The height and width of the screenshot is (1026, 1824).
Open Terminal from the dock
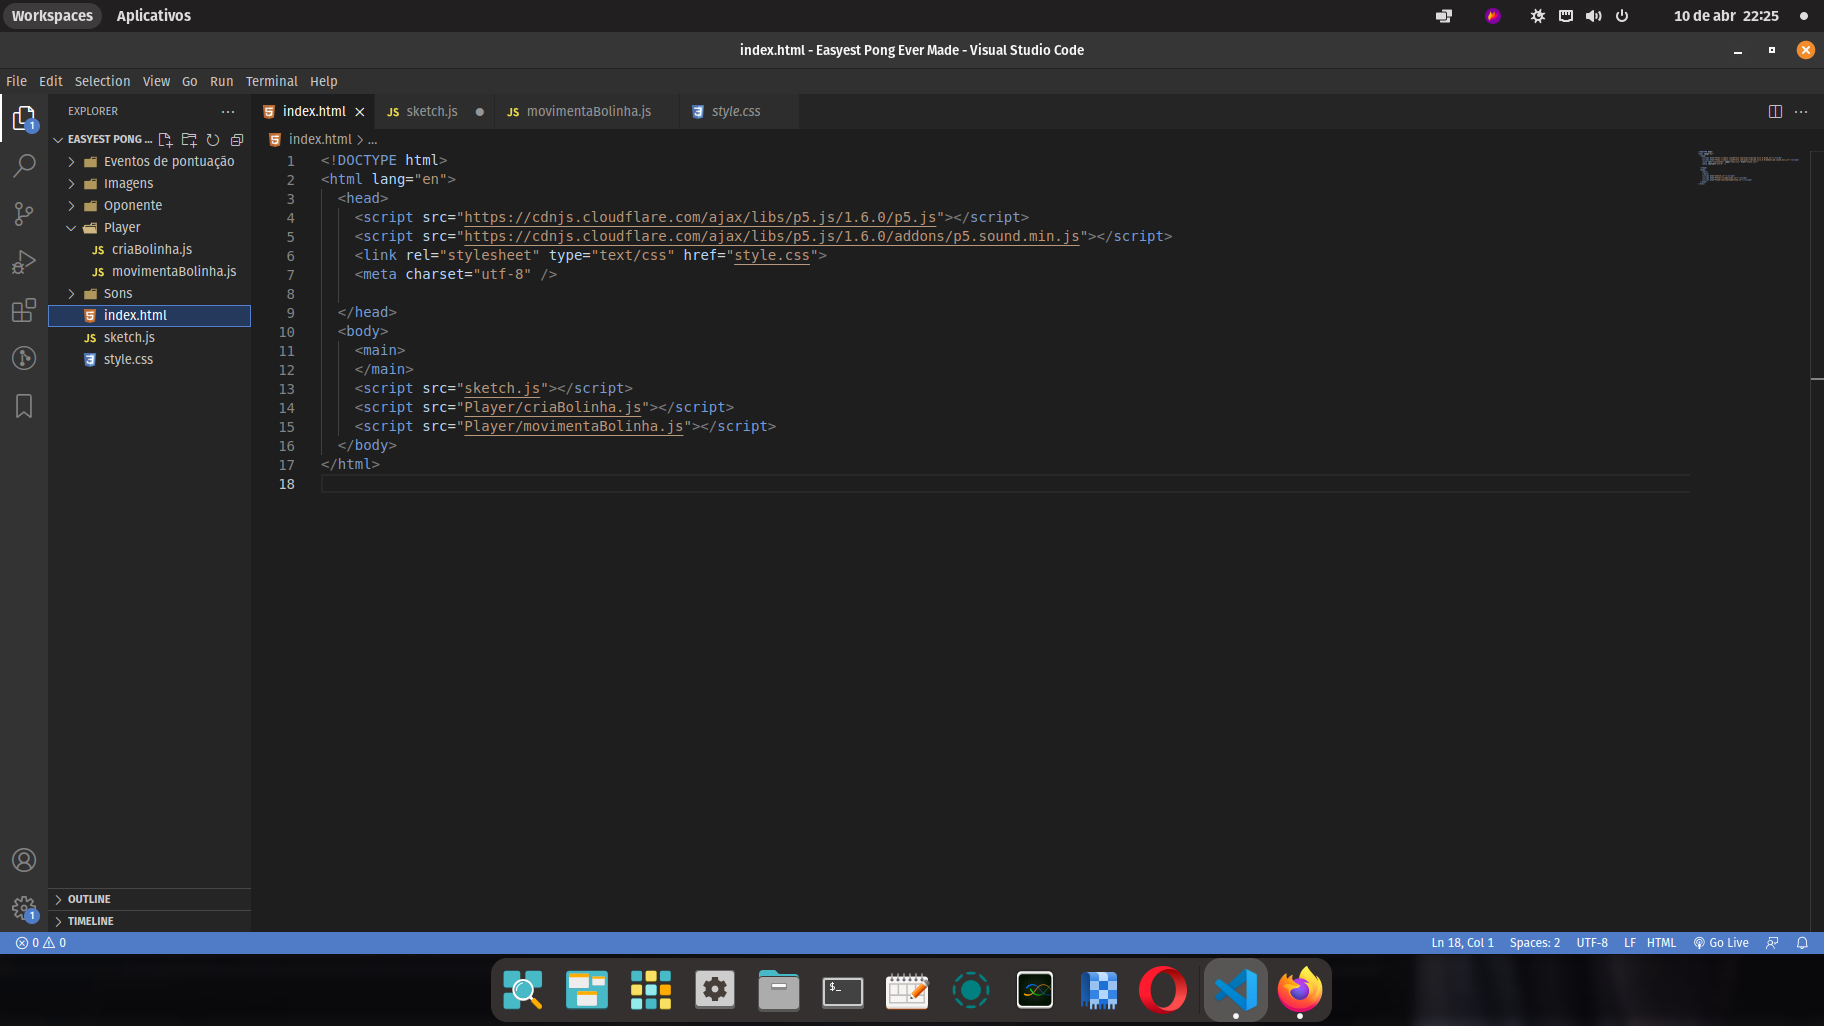[843, 991]
